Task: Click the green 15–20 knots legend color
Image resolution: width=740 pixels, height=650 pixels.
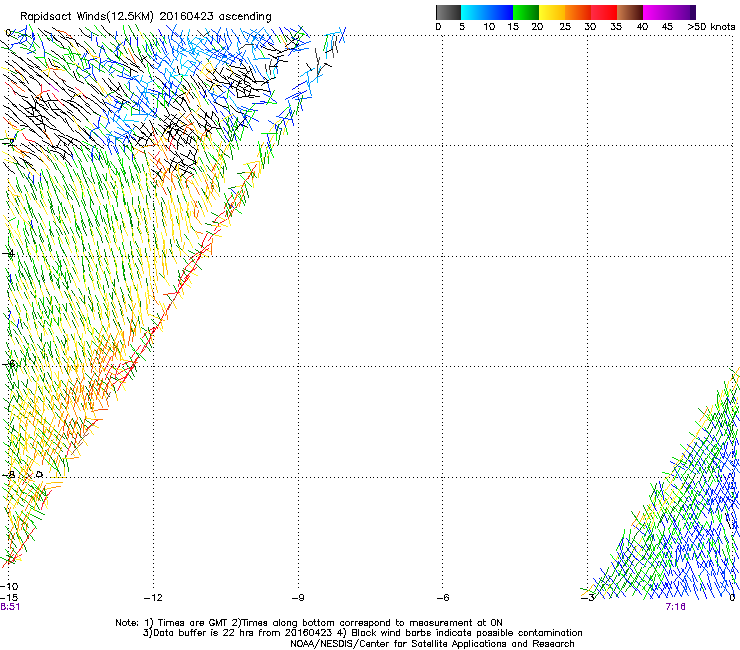Action: [x=526, y=12]
